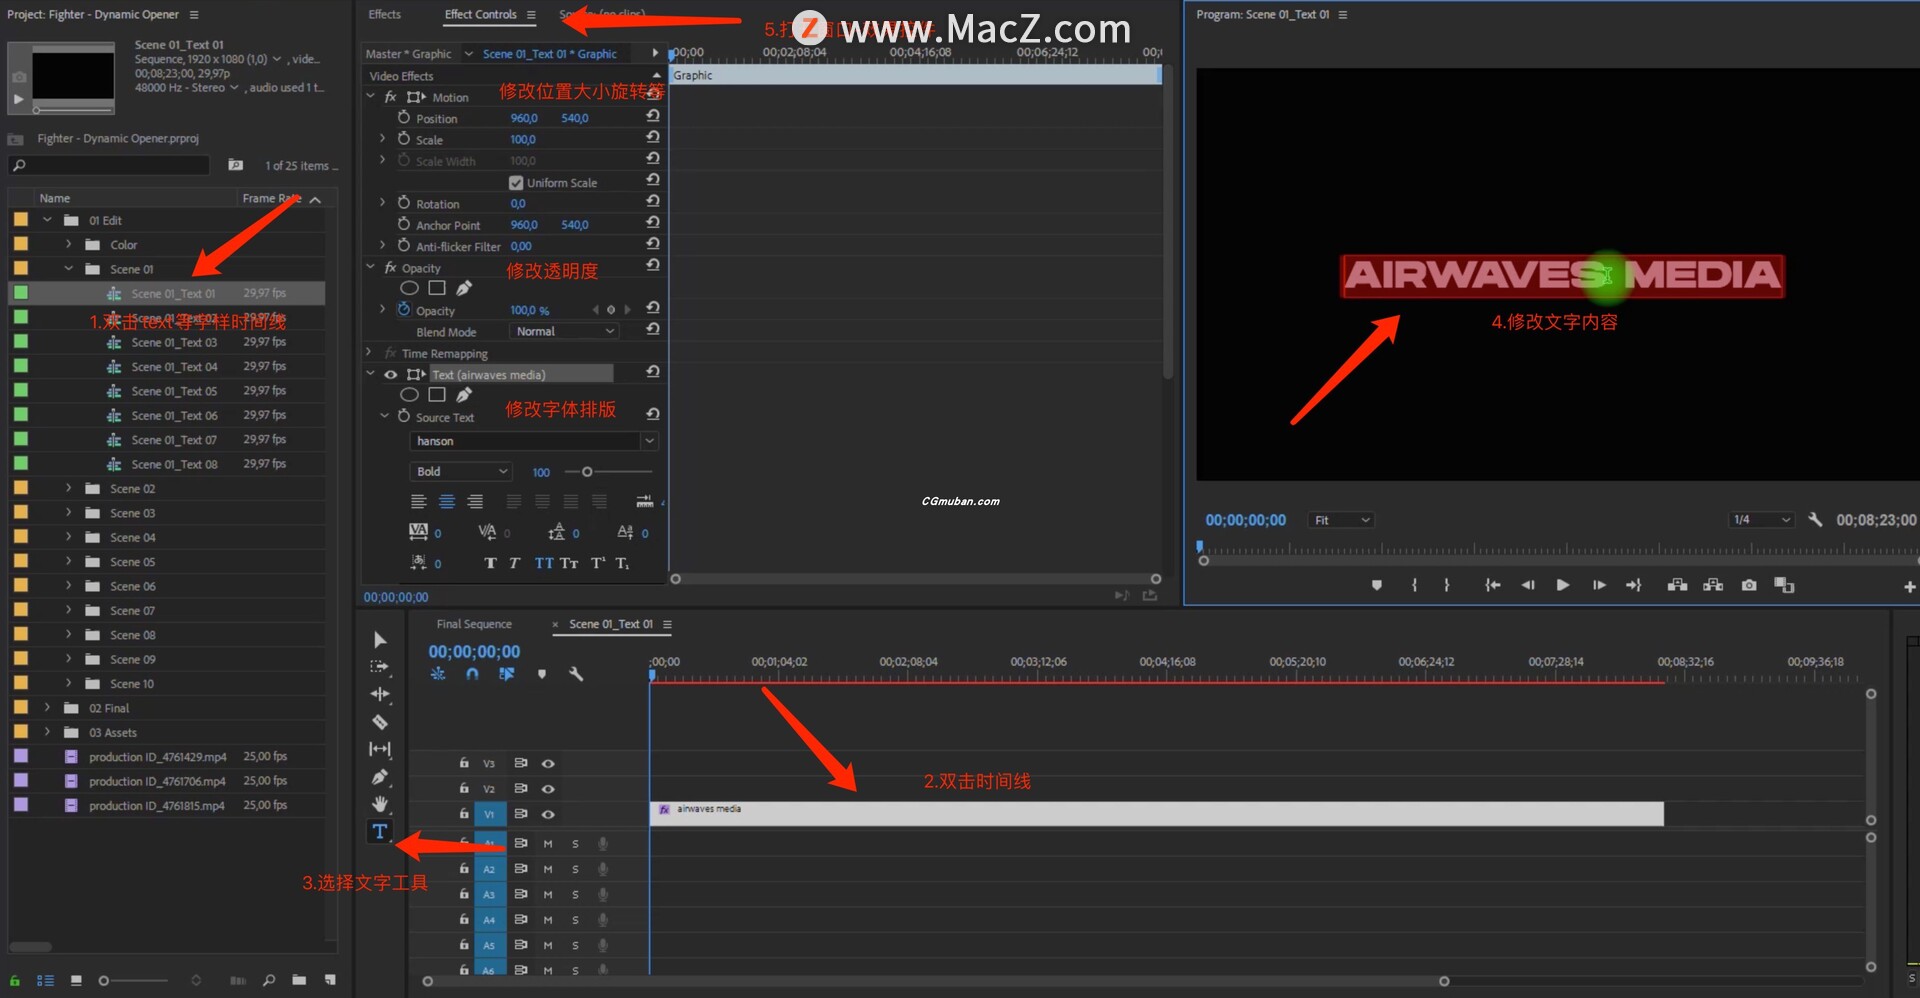Switch to the Effects tab

(x=385, y=14)
